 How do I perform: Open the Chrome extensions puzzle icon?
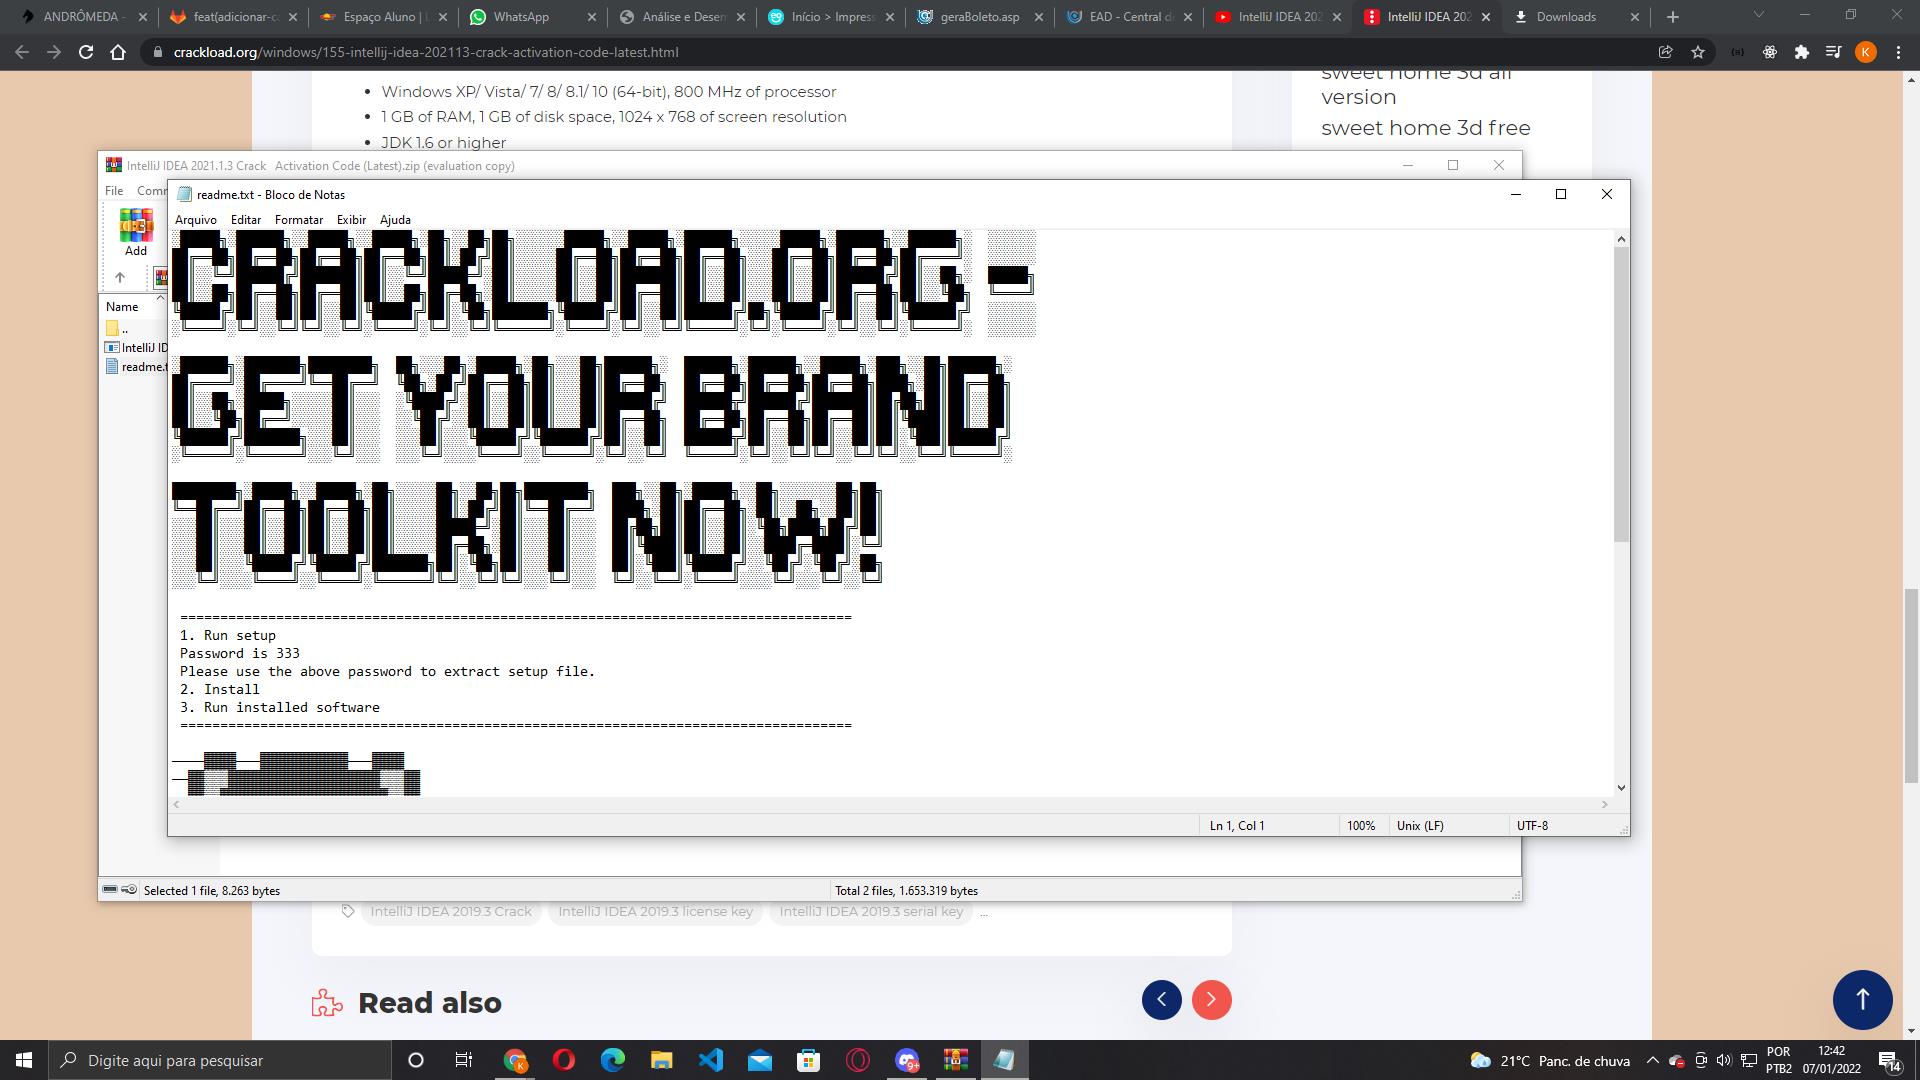(1802, 52)
